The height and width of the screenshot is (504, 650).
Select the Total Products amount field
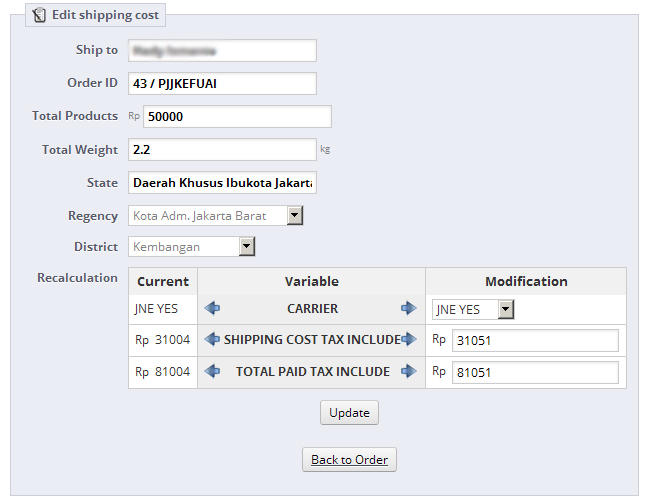pos(237,117)
